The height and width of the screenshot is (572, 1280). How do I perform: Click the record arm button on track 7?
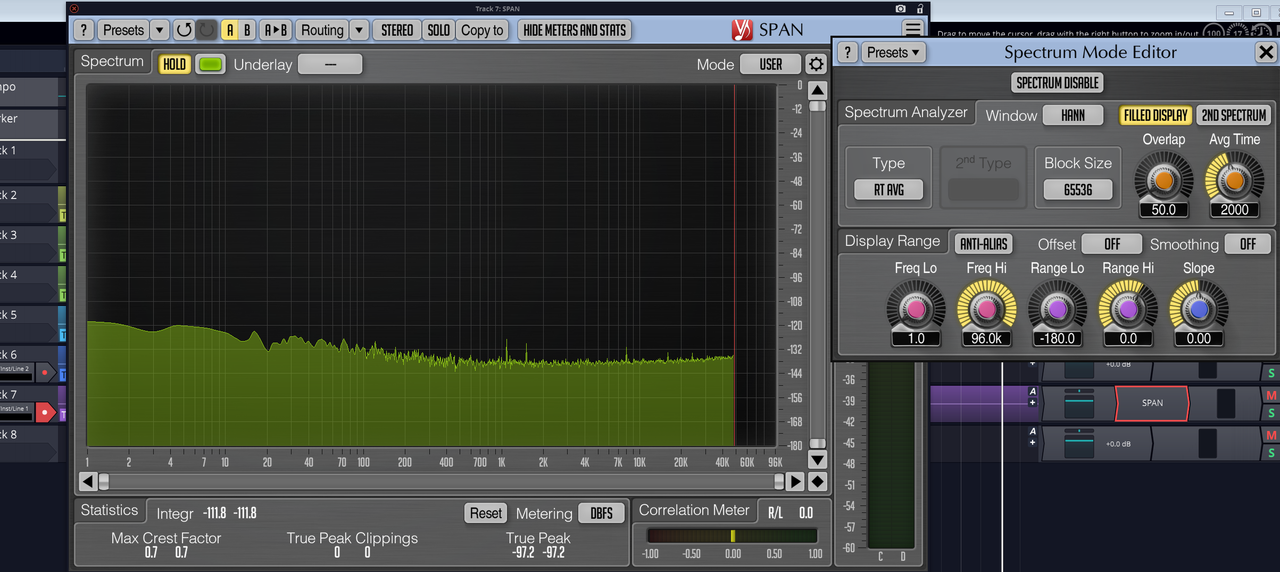tap(44, 411)
